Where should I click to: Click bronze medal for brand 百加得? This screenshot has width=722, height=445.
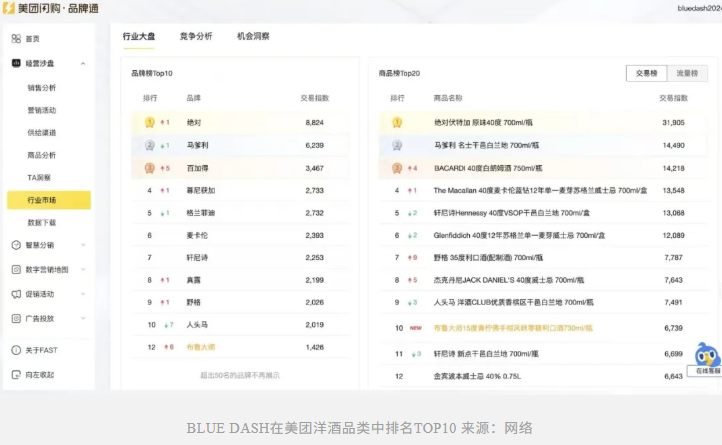tap(150, 168)
